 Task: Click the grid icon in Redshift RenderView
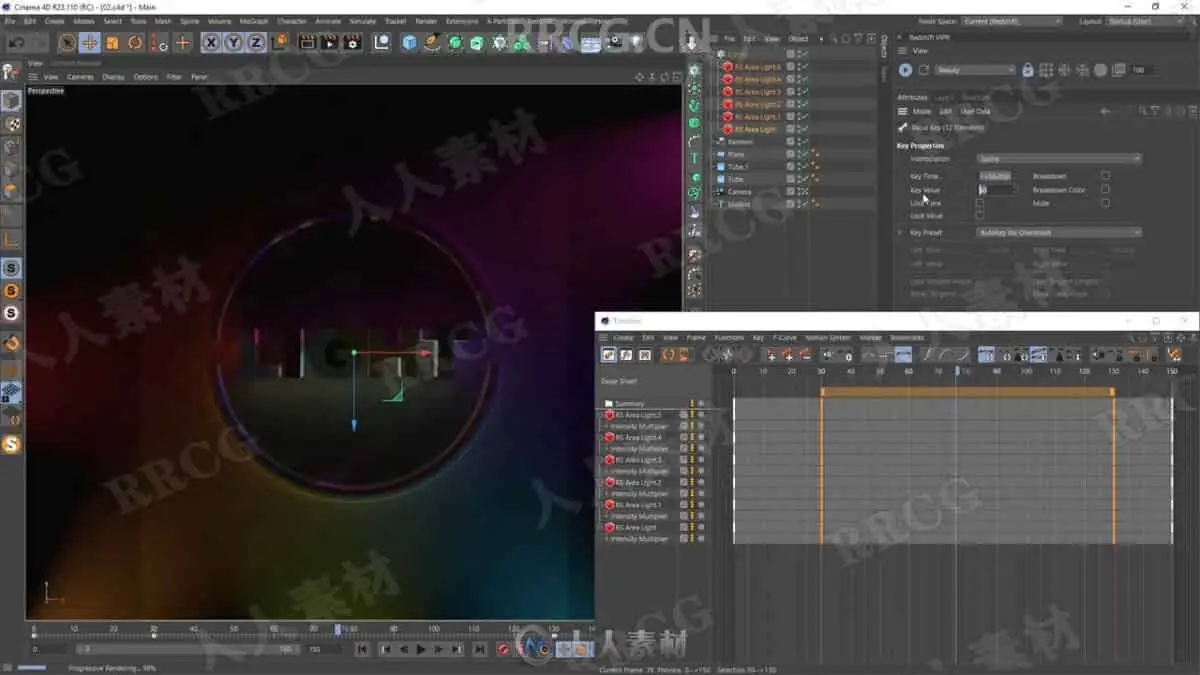[1046, 70]
